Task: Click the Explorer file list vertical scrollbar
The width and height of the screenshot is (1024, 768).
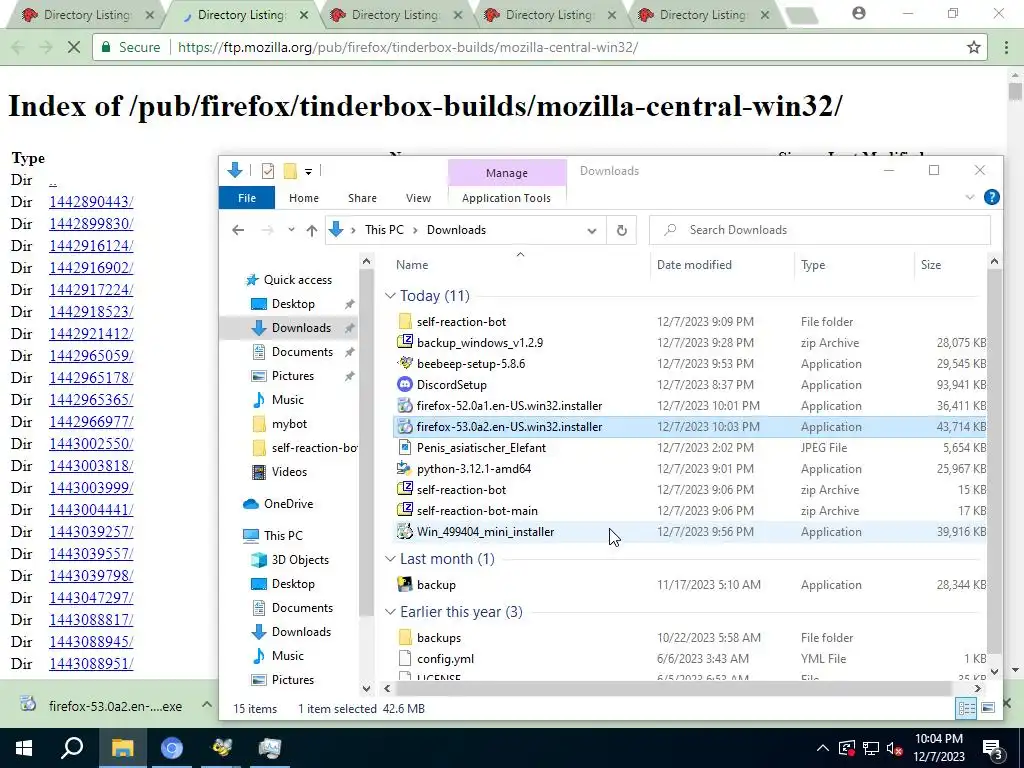Action: pos(994,460)
